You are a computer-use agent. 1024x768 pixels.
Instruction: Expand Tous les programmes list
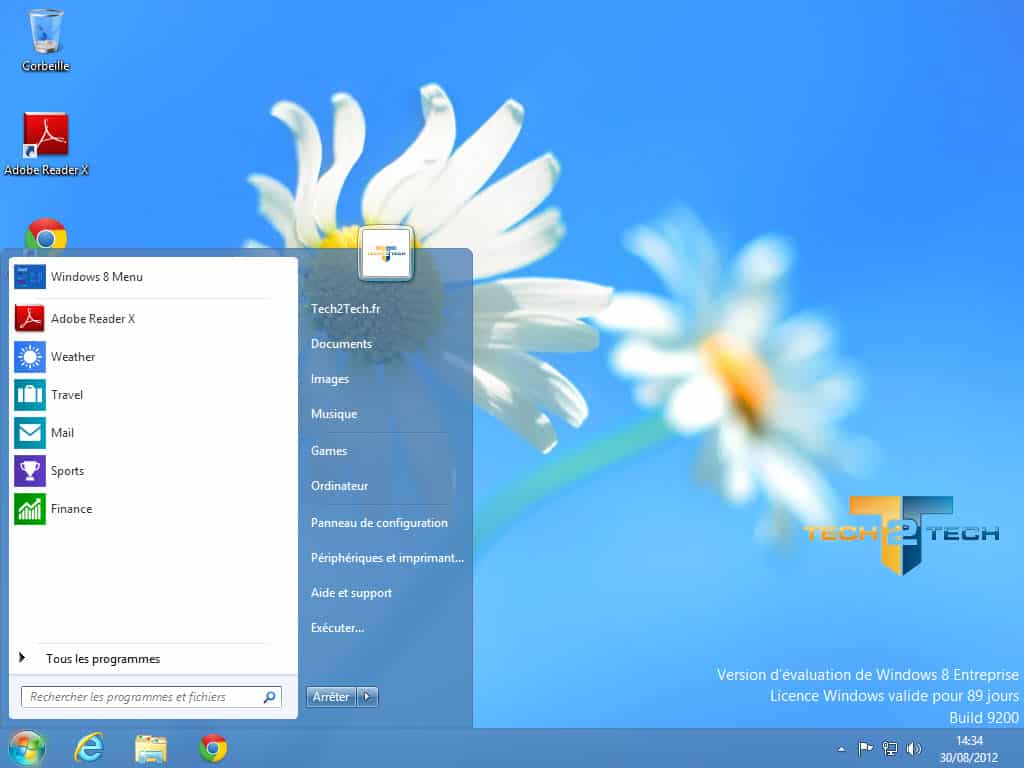coord(102,659)
